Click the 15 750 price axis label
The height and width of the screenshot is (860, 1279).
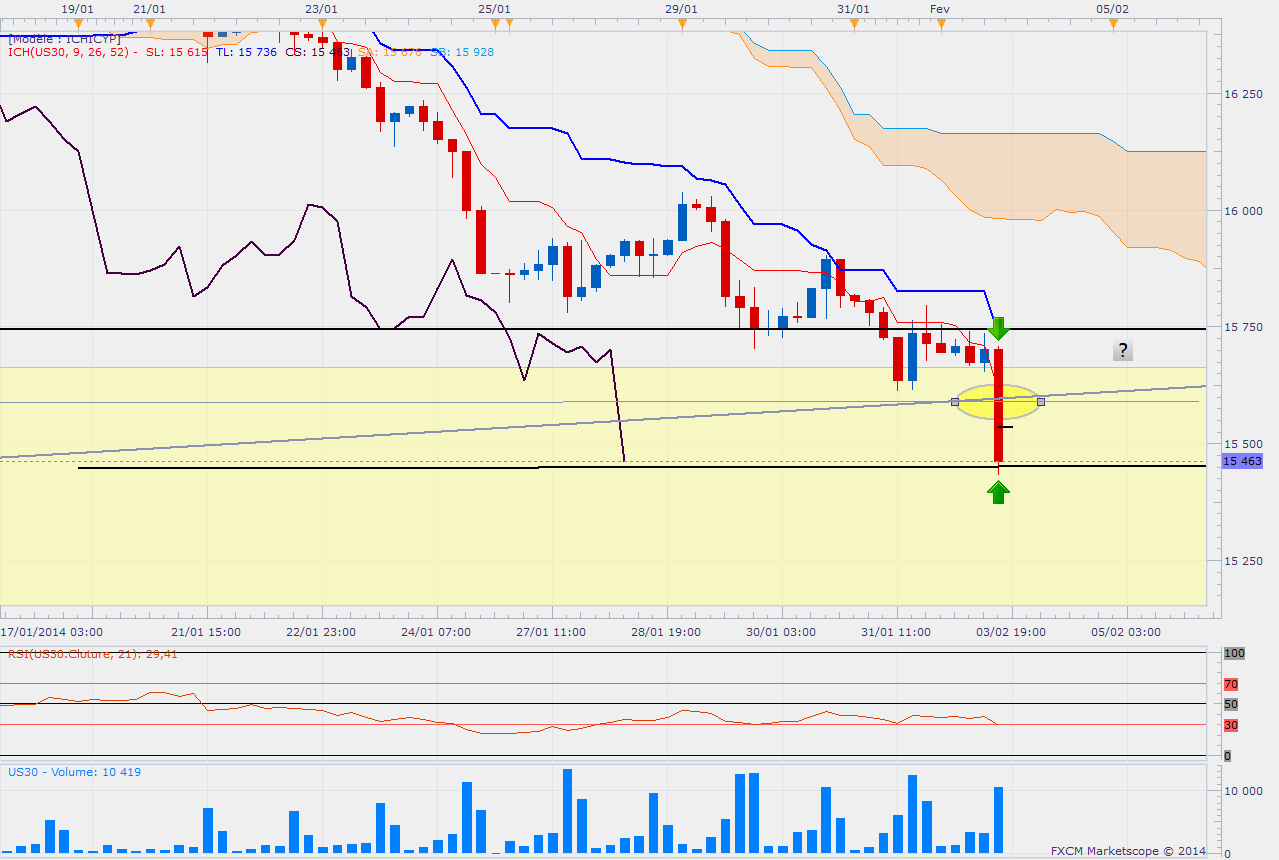[1243, 327]
